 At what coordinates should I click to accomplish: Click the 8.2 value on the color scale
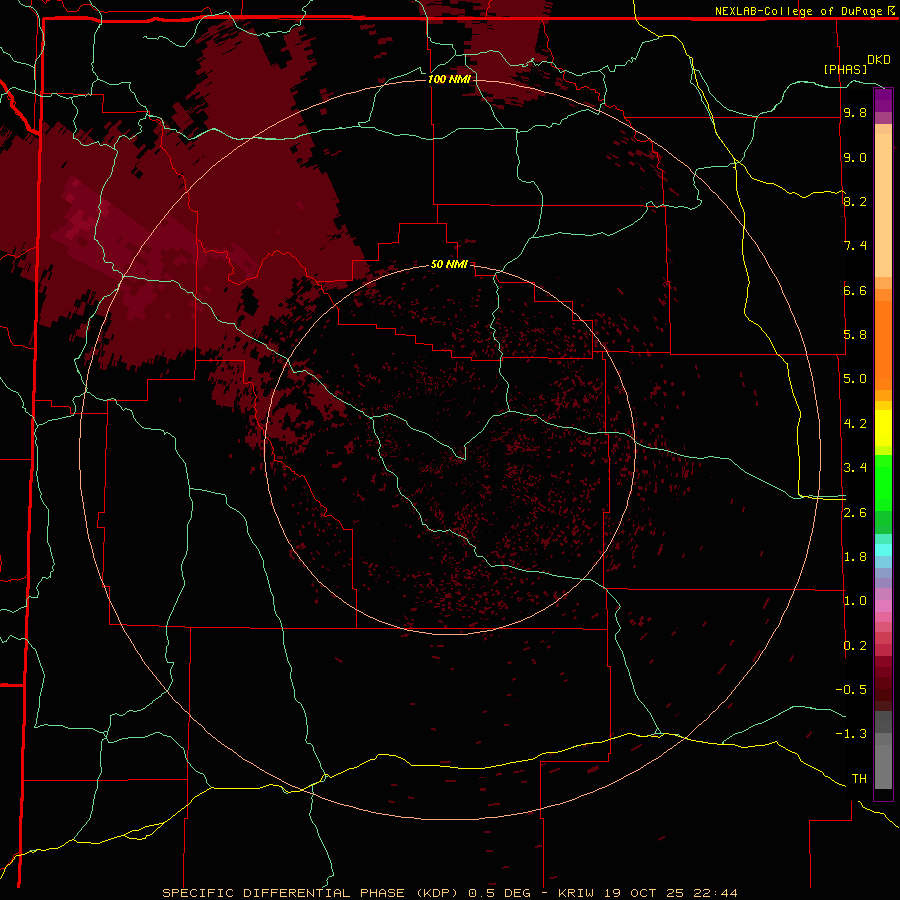(x=855, y=201)
